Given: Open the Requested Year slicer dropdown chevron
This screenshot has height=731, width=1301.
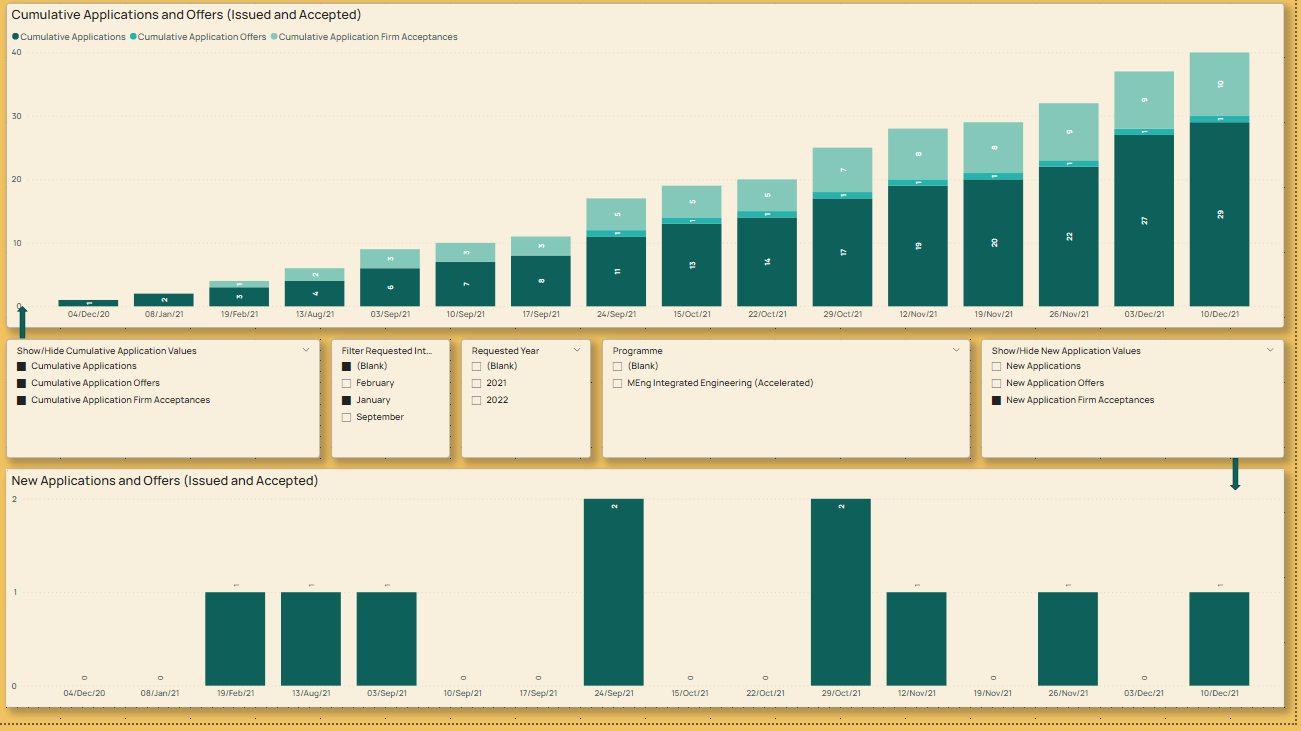Looking at the screenshot, I should click(x=577, y=351).
